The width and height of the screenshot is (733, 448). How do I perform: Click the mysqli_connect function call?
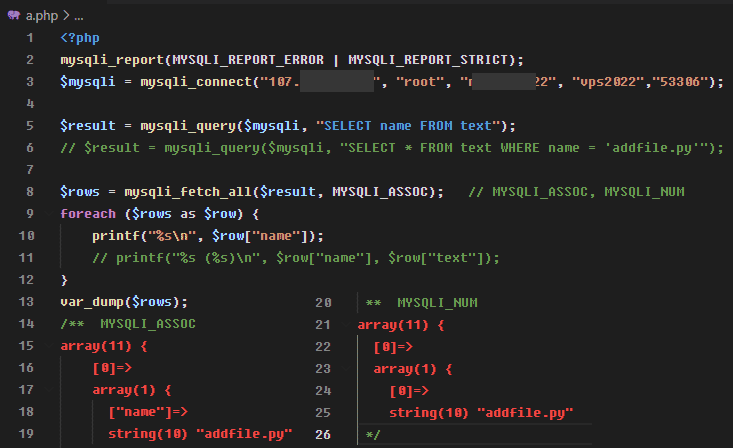click(x=196, y=82)
